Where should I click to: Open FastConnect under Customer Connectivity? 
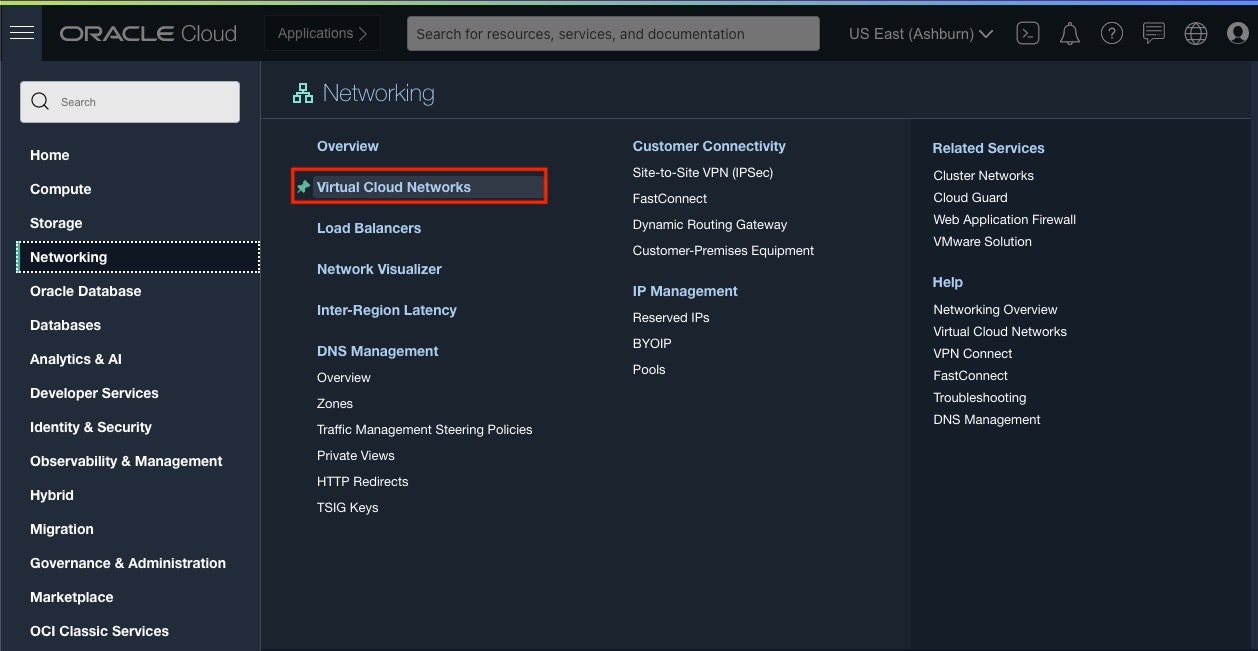coord(670,198)
